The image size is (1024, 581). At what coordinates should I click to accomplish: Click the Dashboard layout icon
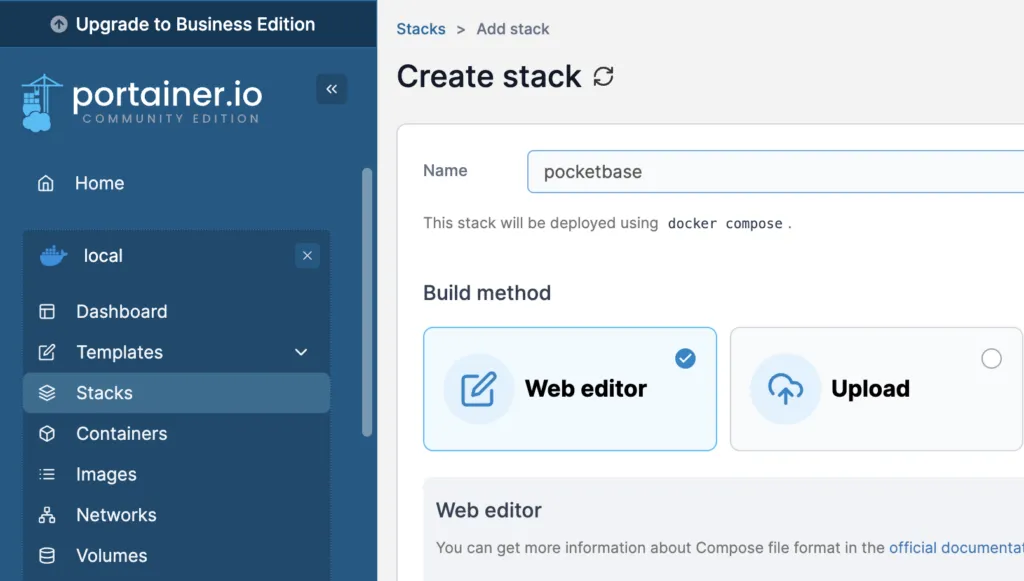[47, 311]
